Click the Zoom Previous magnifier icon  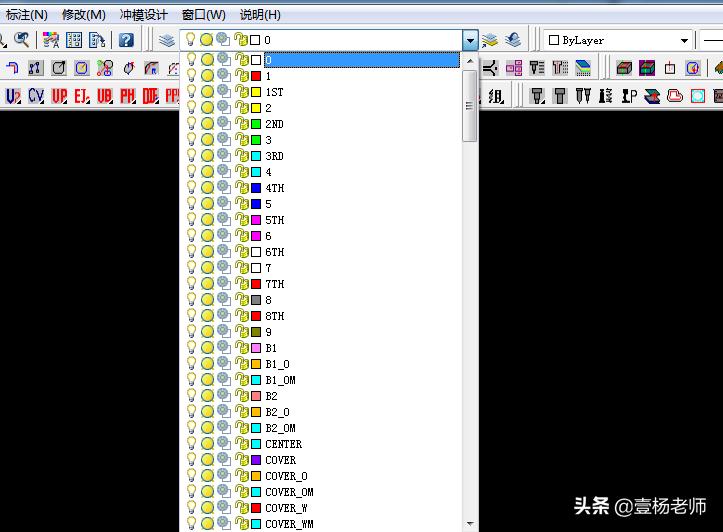coord(22,40)
